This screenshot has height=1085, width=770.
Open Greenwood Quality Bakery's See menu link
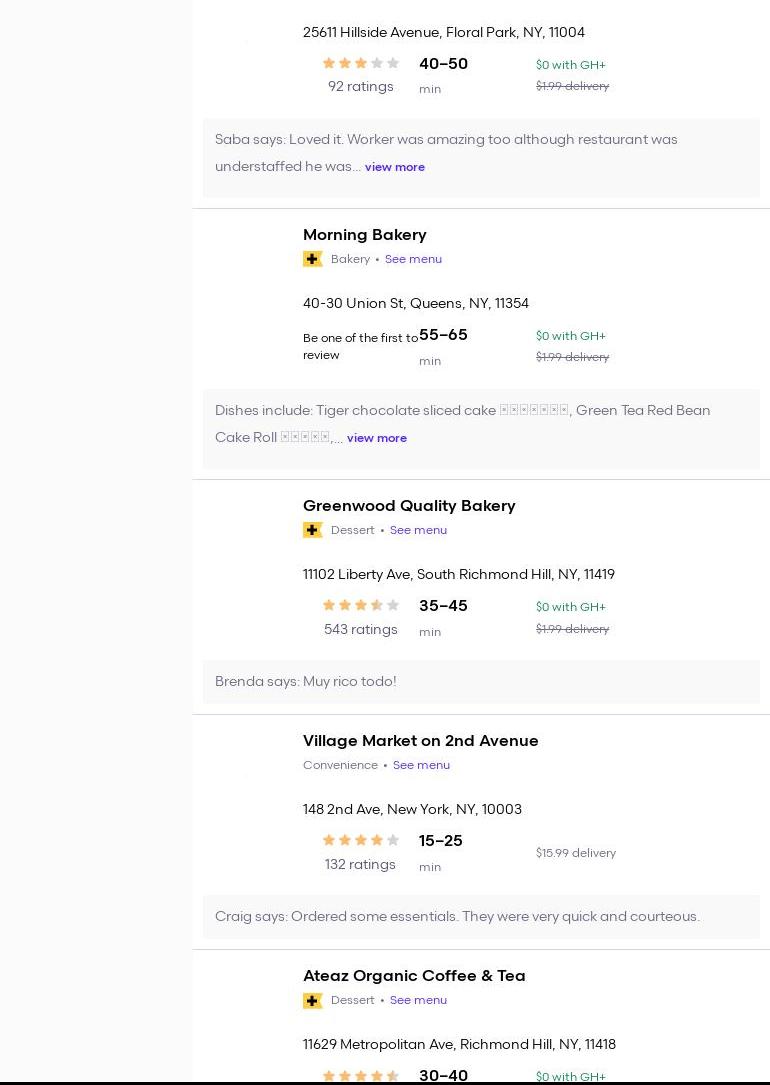point(418,530)
